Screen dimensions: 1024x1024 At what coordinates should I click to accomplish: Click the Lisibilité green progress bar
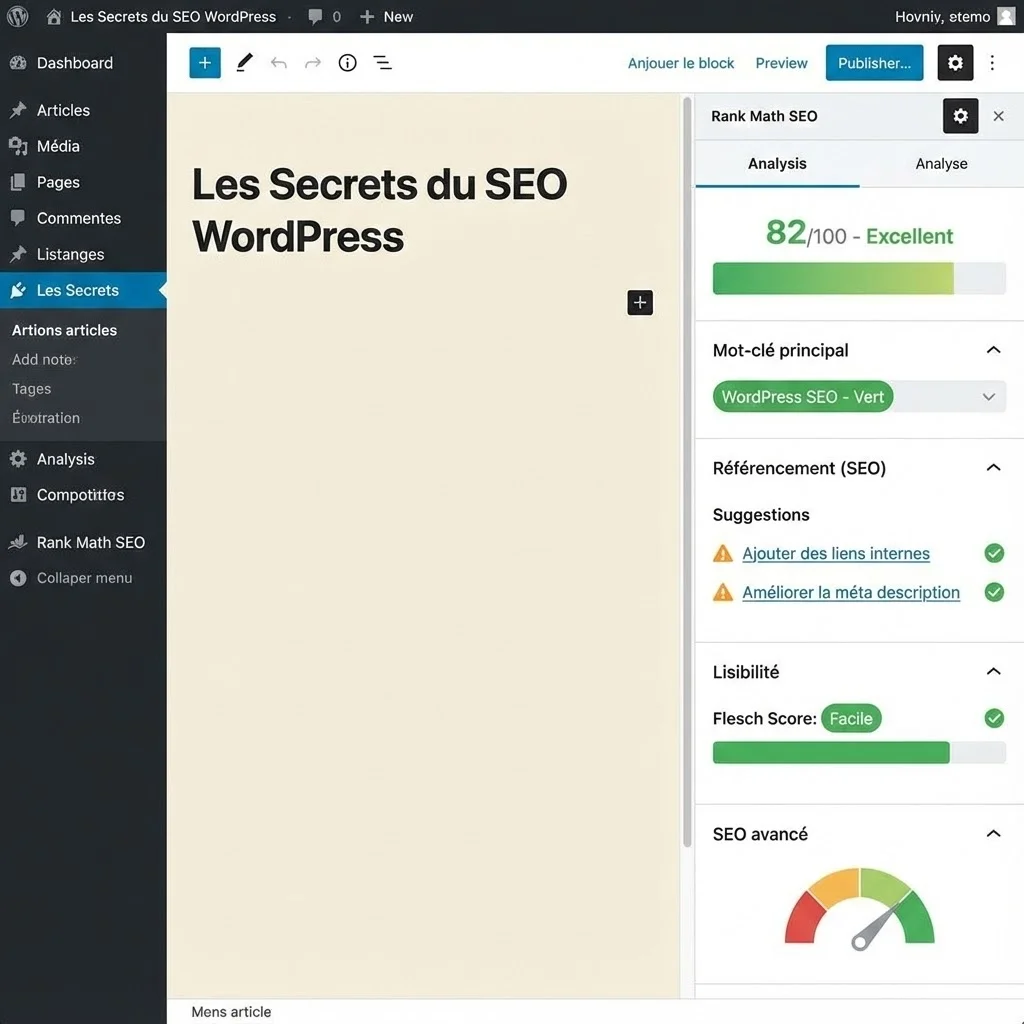click(x=830, y=752)
